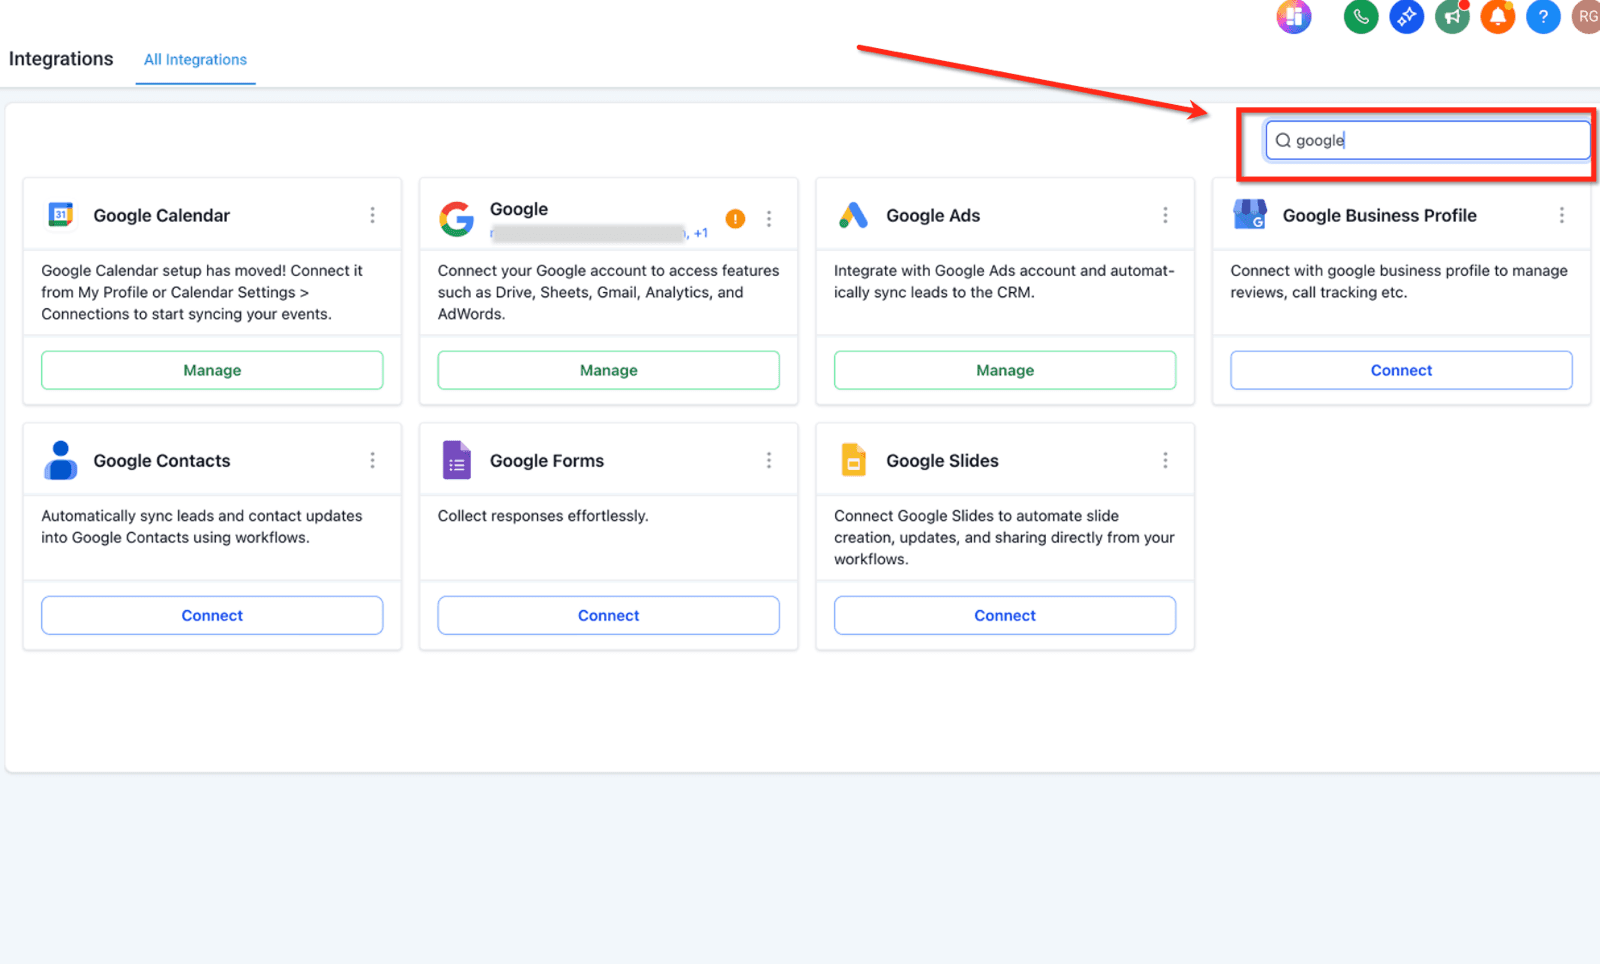Screen dimensions: 1600x964
Task: Connect the Google Contacts integration
Action: (x=212, y=615)
